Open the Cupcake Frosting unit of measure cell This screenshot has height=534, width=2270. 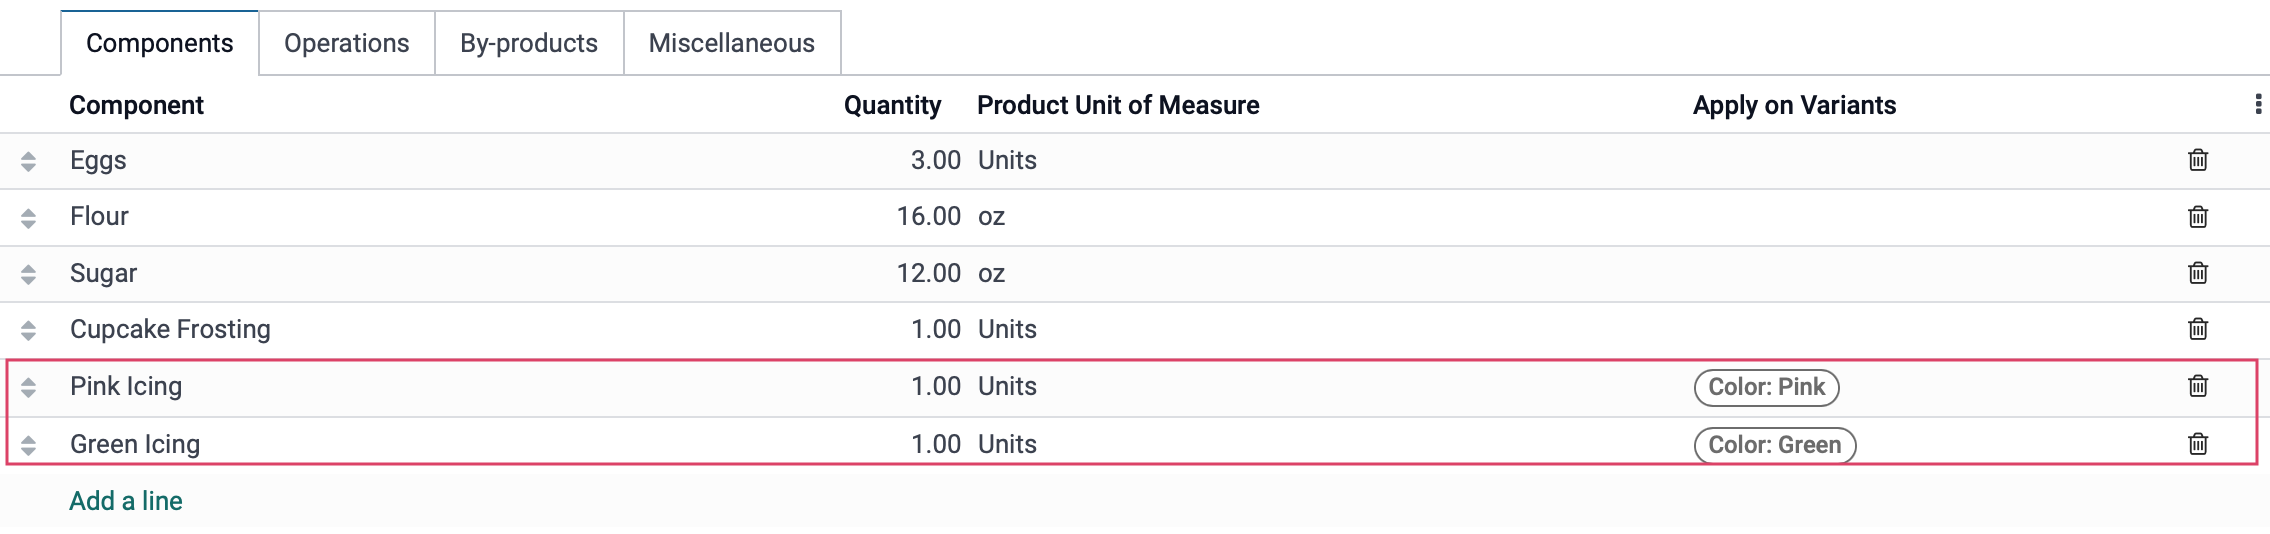tap(1007, 329)
